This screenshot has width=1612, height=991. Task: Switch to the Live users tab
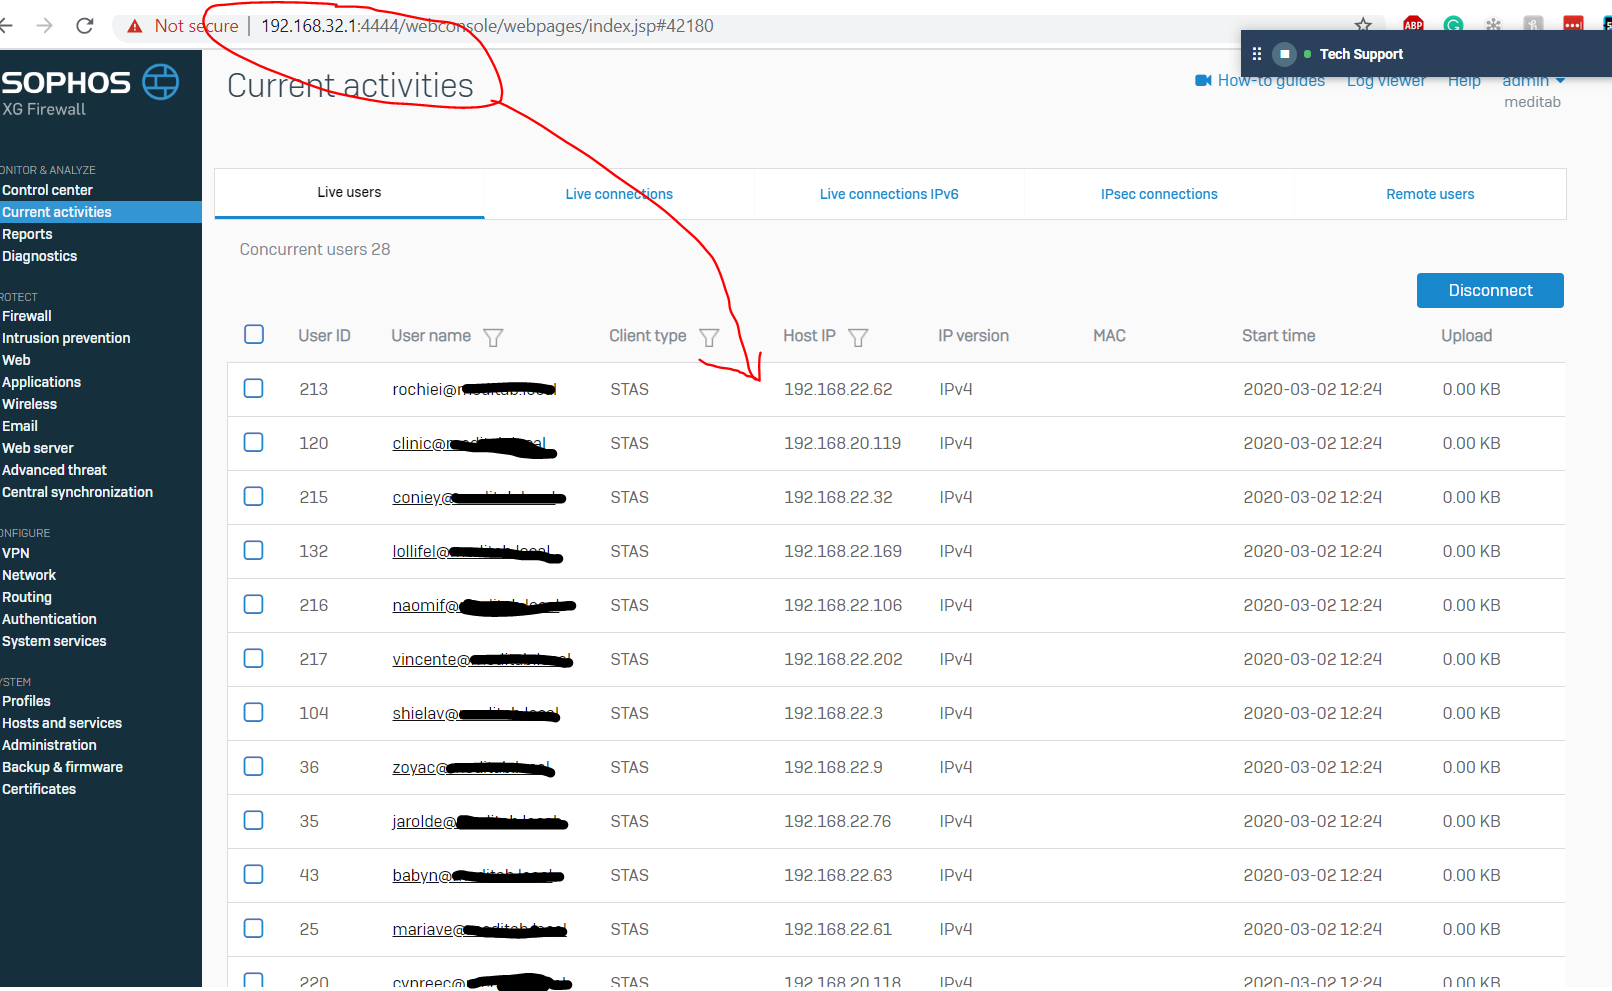coord(349,192)
